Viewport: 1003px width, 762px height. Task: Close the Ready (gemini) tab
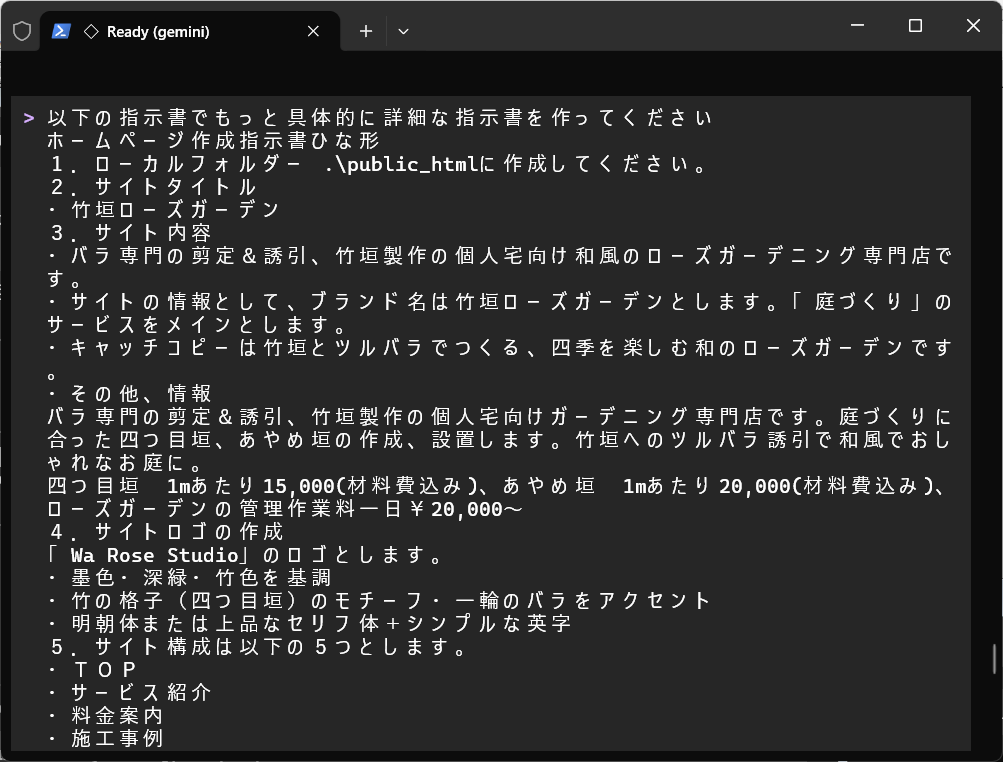(x=313, y=31)
